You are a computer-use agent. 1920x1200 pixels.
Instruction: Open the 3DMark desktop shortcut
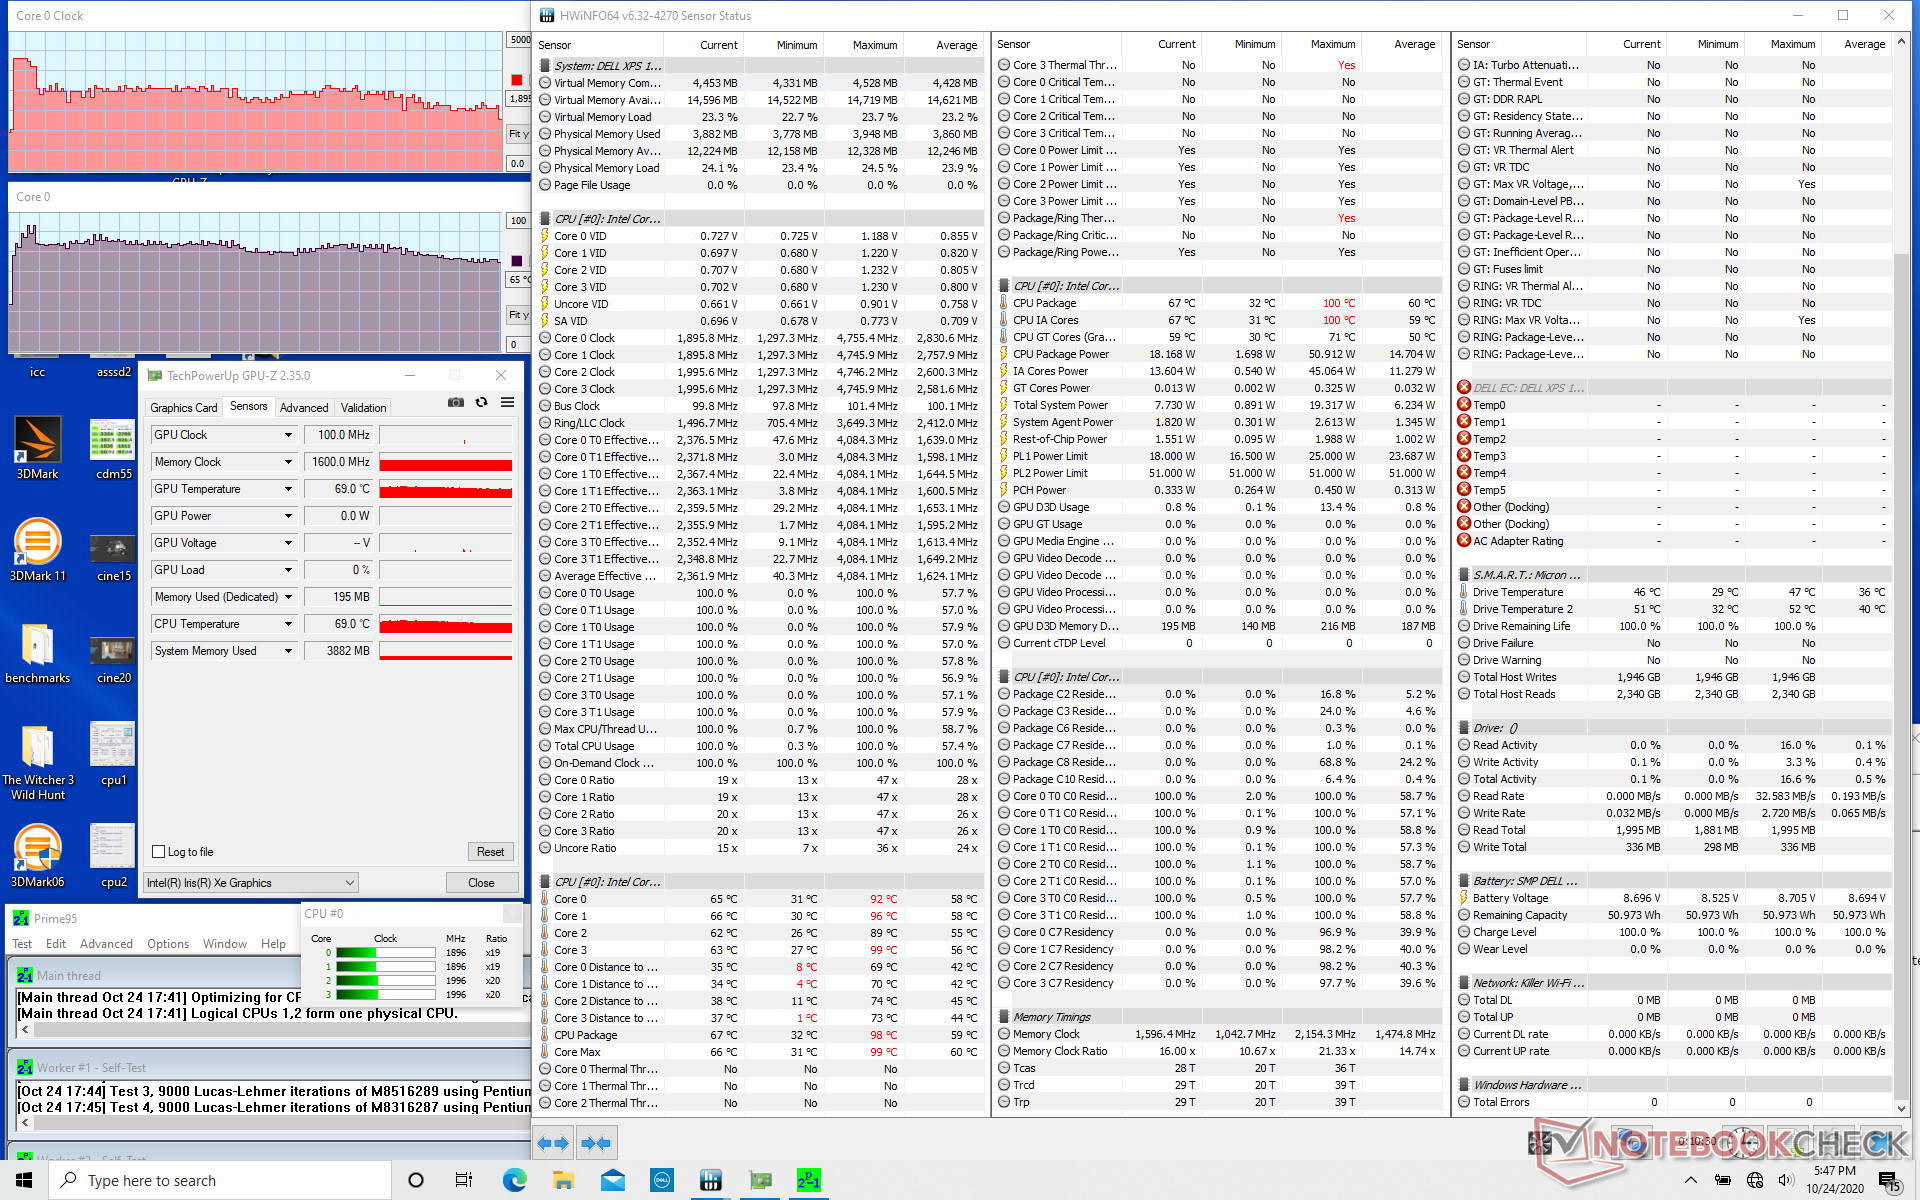click(x=37, y=448)
